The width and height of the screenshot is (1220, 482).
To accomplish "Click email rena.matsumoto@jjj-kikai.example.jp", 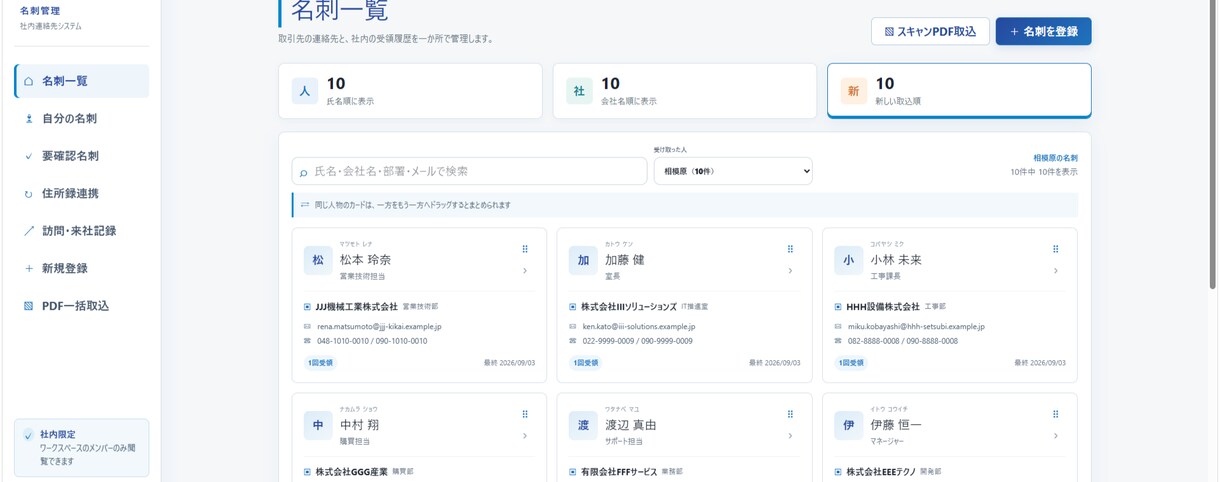I will [379, 327].
